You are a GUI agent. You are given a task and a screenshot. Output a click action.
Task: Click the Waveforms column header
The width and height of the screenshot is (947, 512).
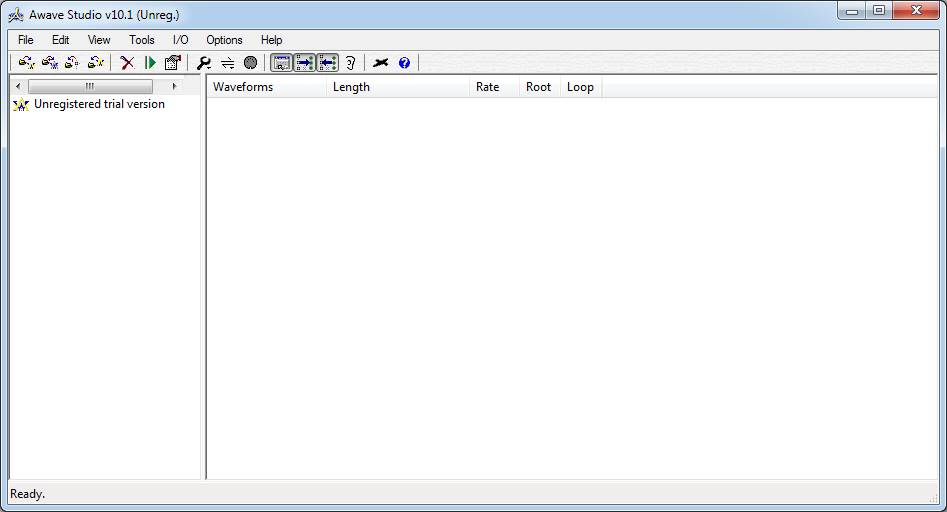pyautogui.click(x=266, y=87)
